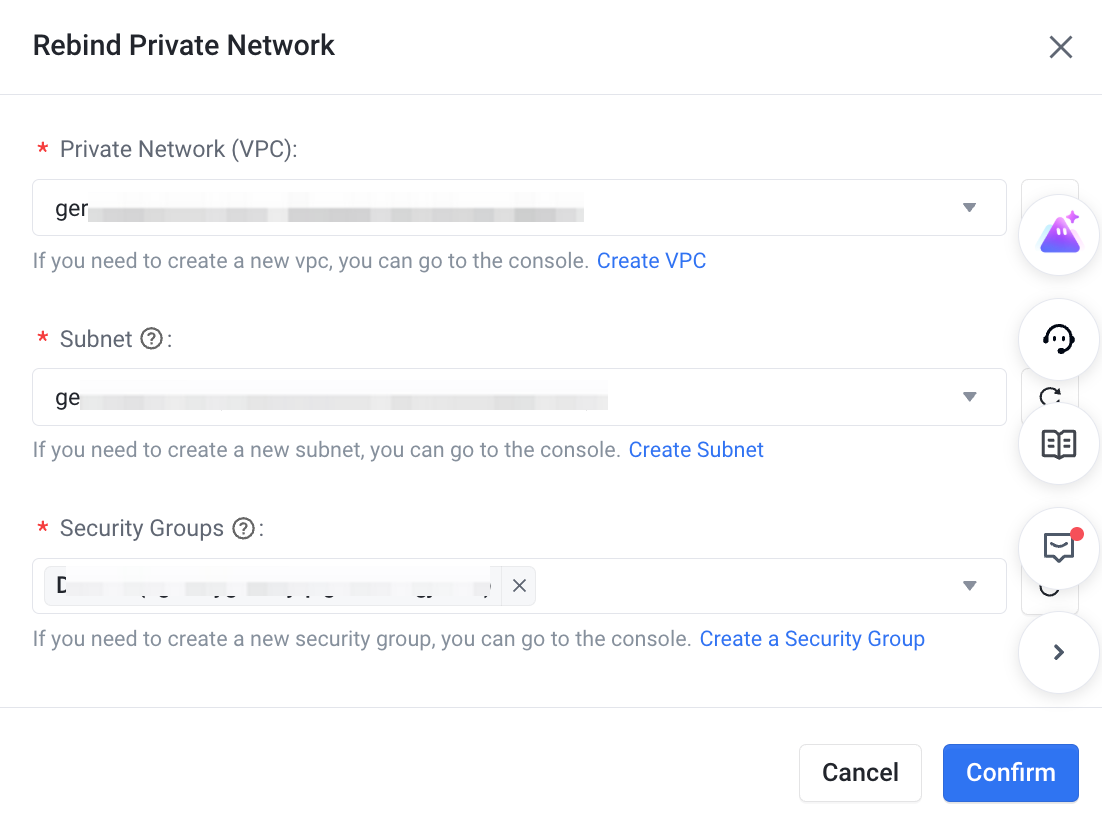Image resolution: width=1102 pixels, height=814 pixels.
Task: Close the Rebind Private Network dialog
Action: [1061, 47]
